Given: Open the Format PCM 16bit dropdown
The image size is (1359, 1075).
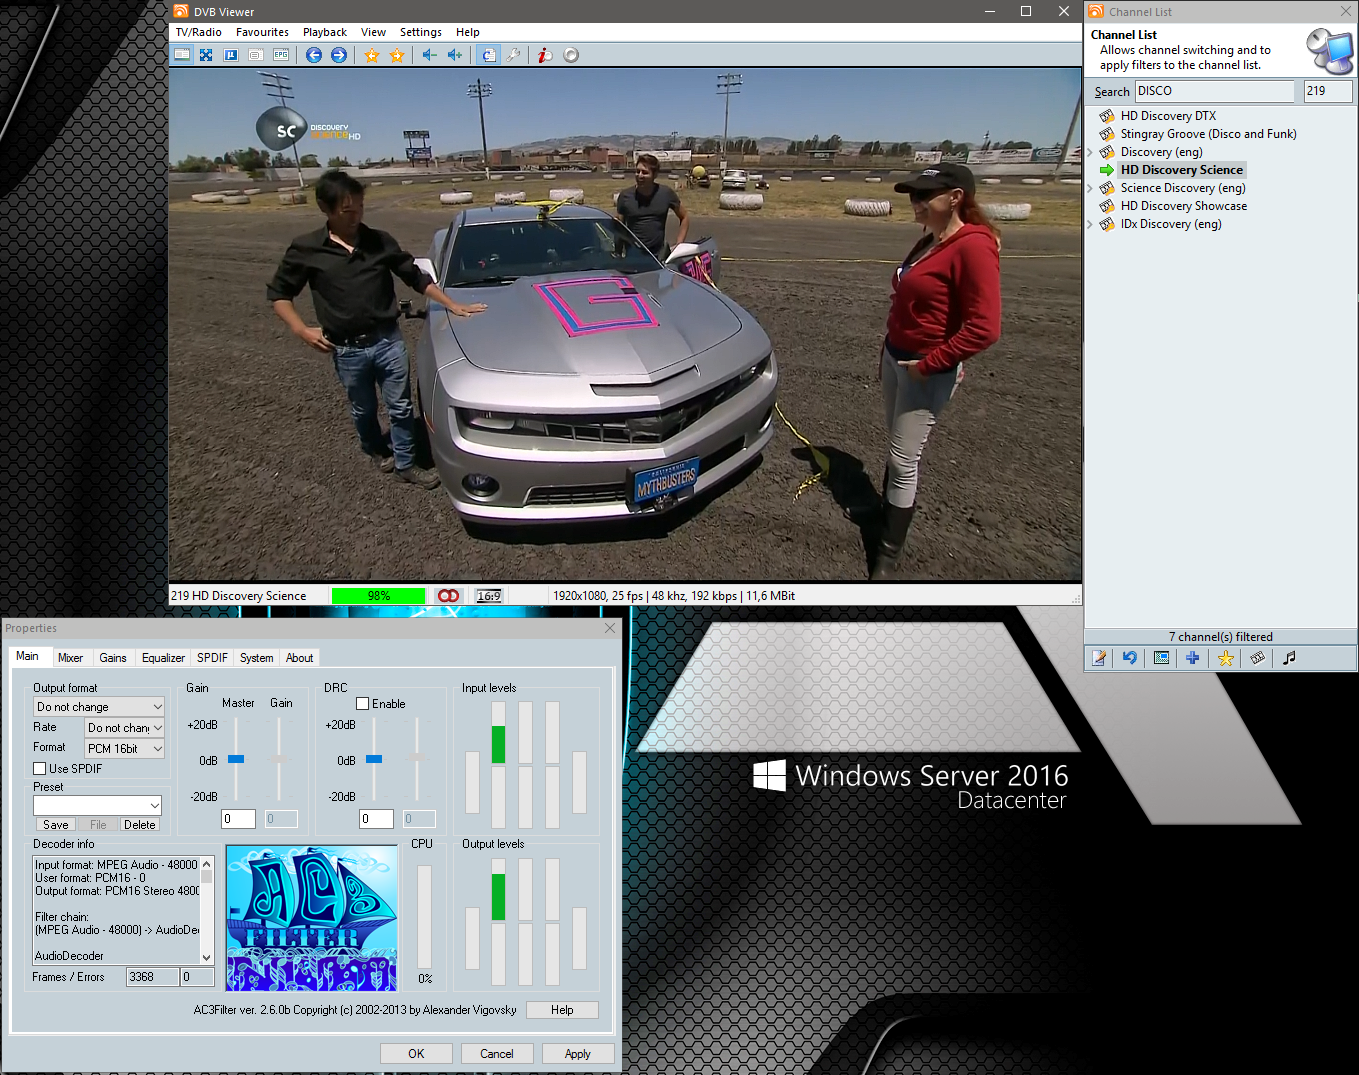Looking at the screenshot, I should pos(125,749).
